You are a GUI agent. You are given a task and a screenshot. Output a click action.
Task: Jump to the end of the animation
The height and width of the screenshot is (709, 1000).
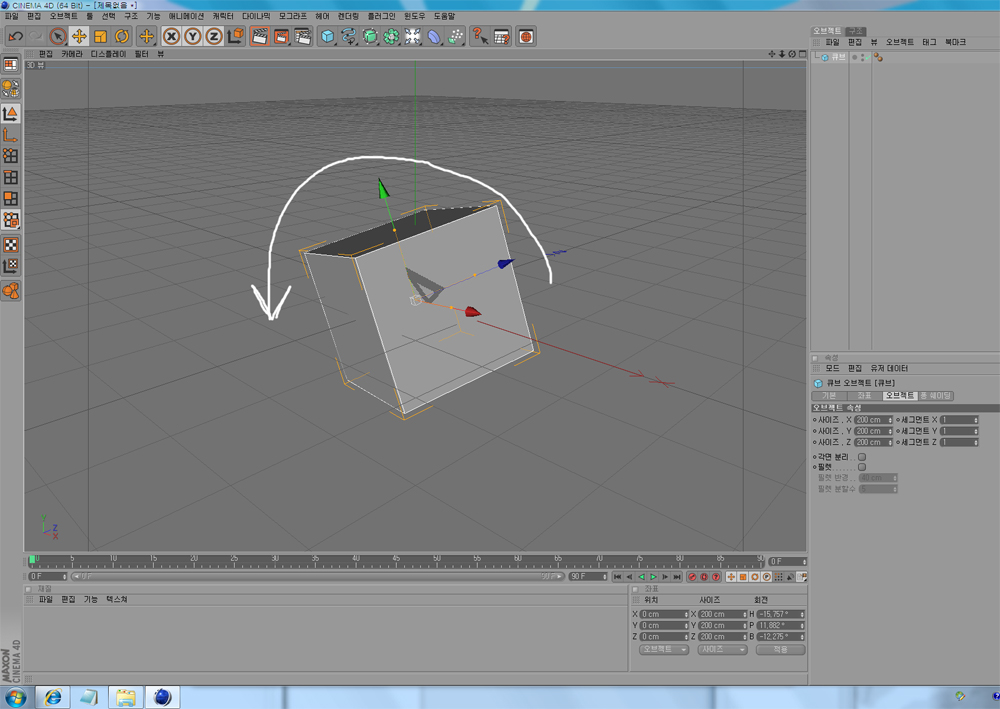[x=677, y=577]
